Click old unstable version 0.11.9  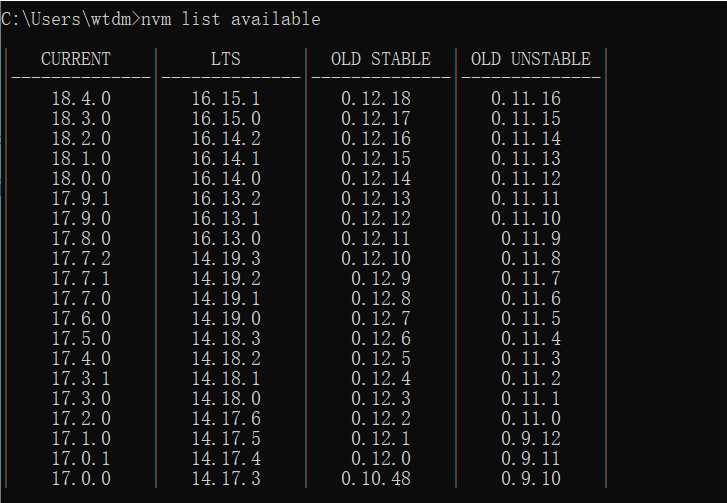pos(531,238)
